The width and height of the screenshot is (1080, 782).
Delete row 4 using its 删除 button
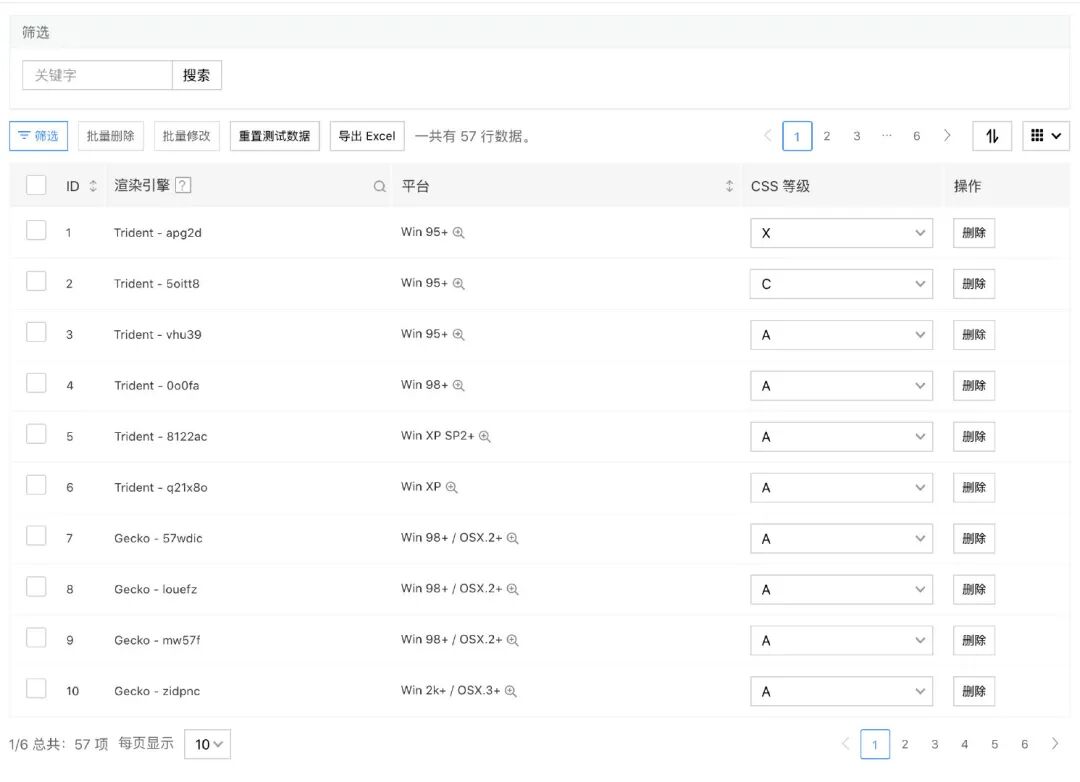(973, 386)
